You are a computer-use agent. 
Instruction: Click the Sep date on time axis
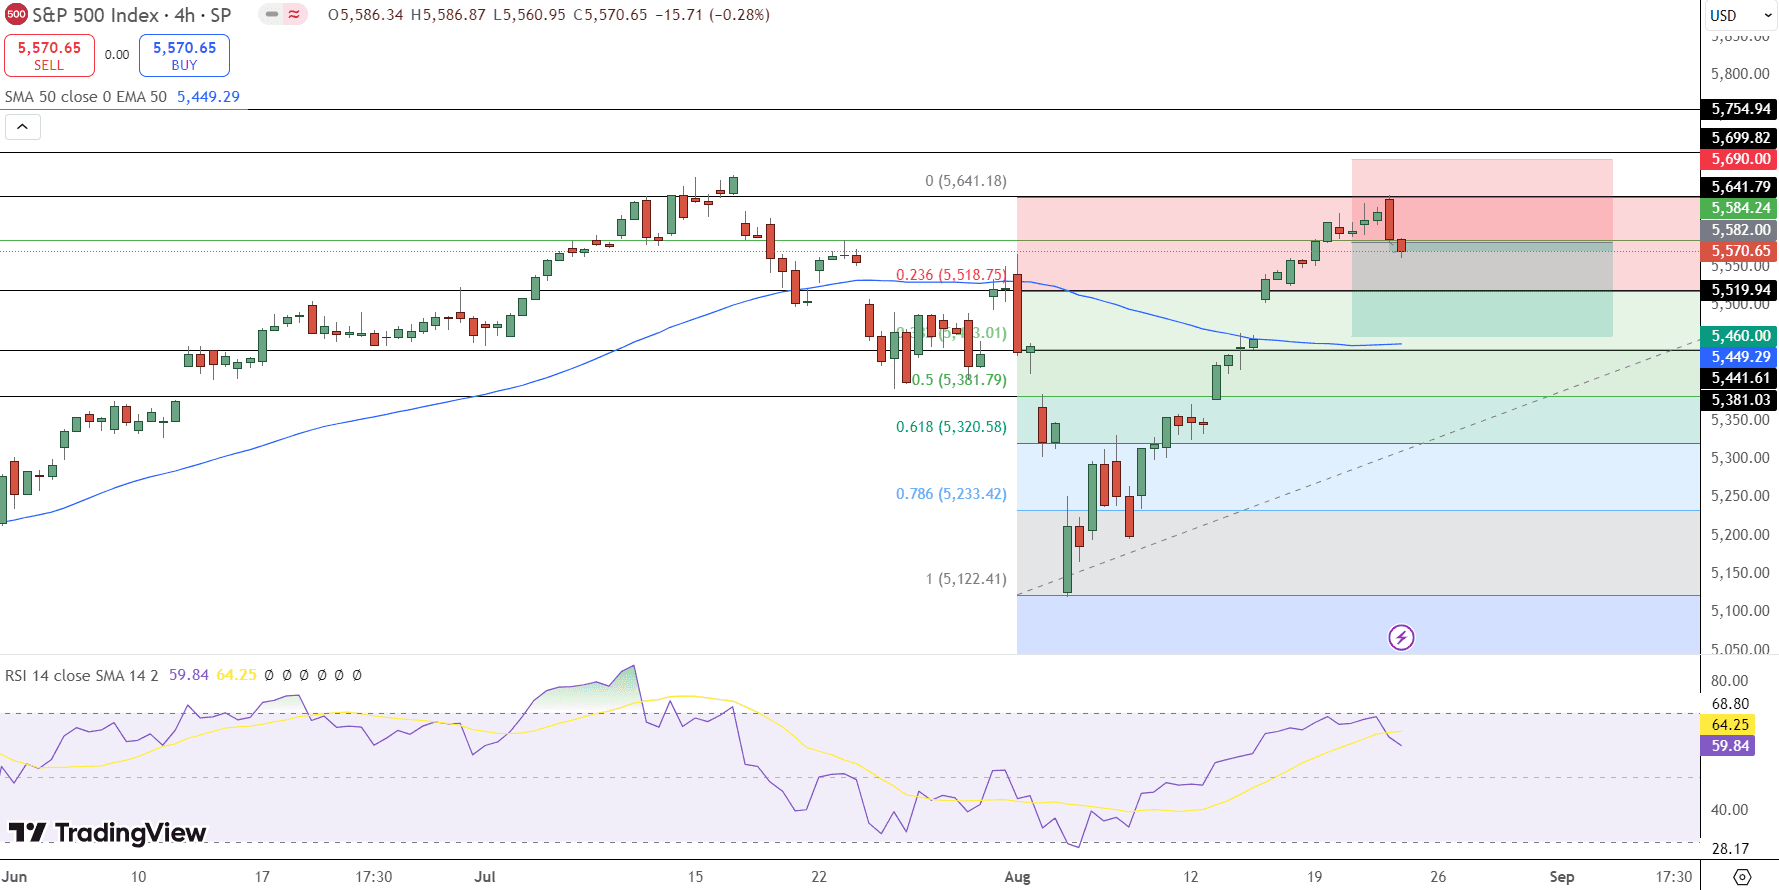[1562, 877]
